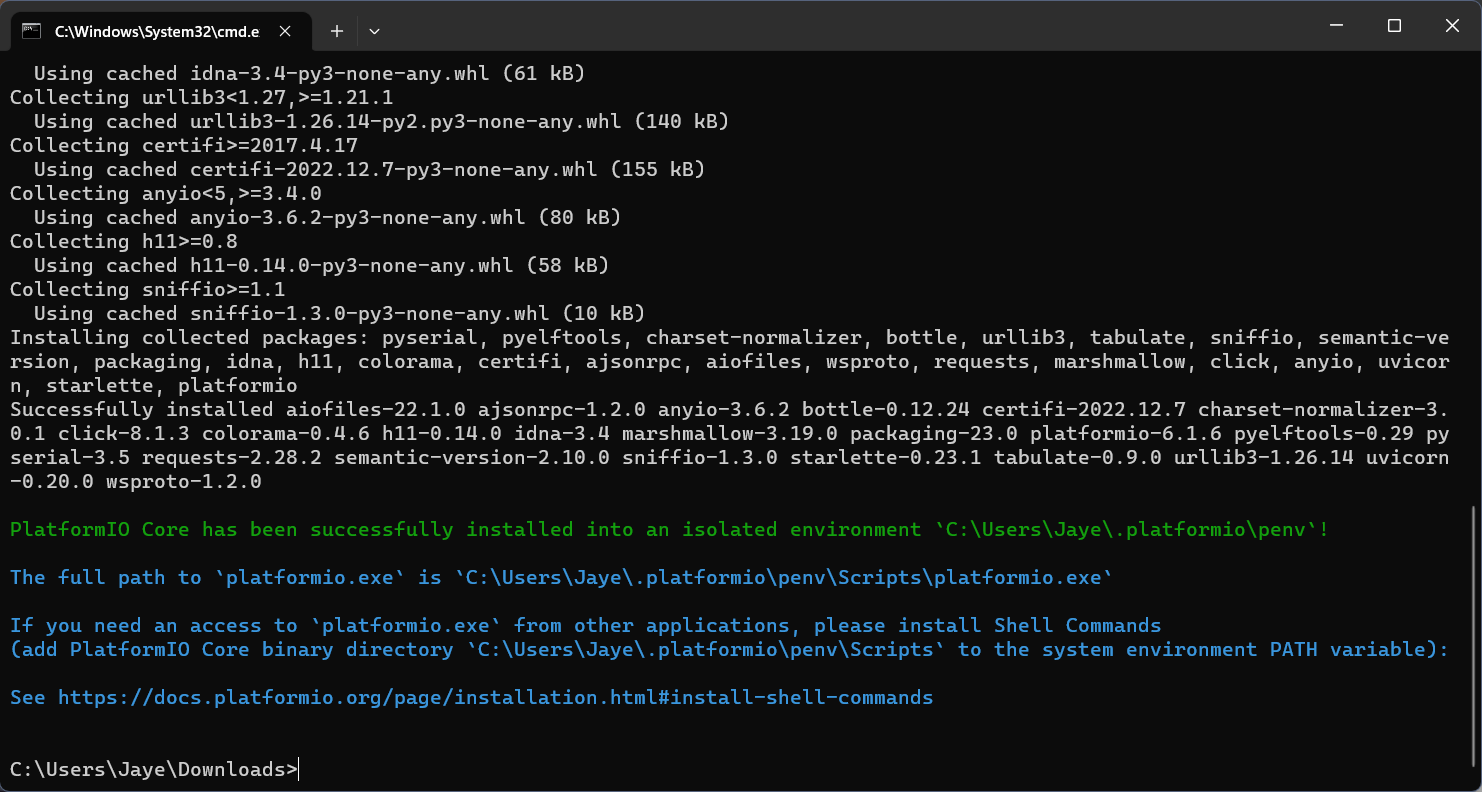1482x792 pixels.
Task: Click 'Successfully installed aiofiles-22.1.0' line
Action: (729, 409)
